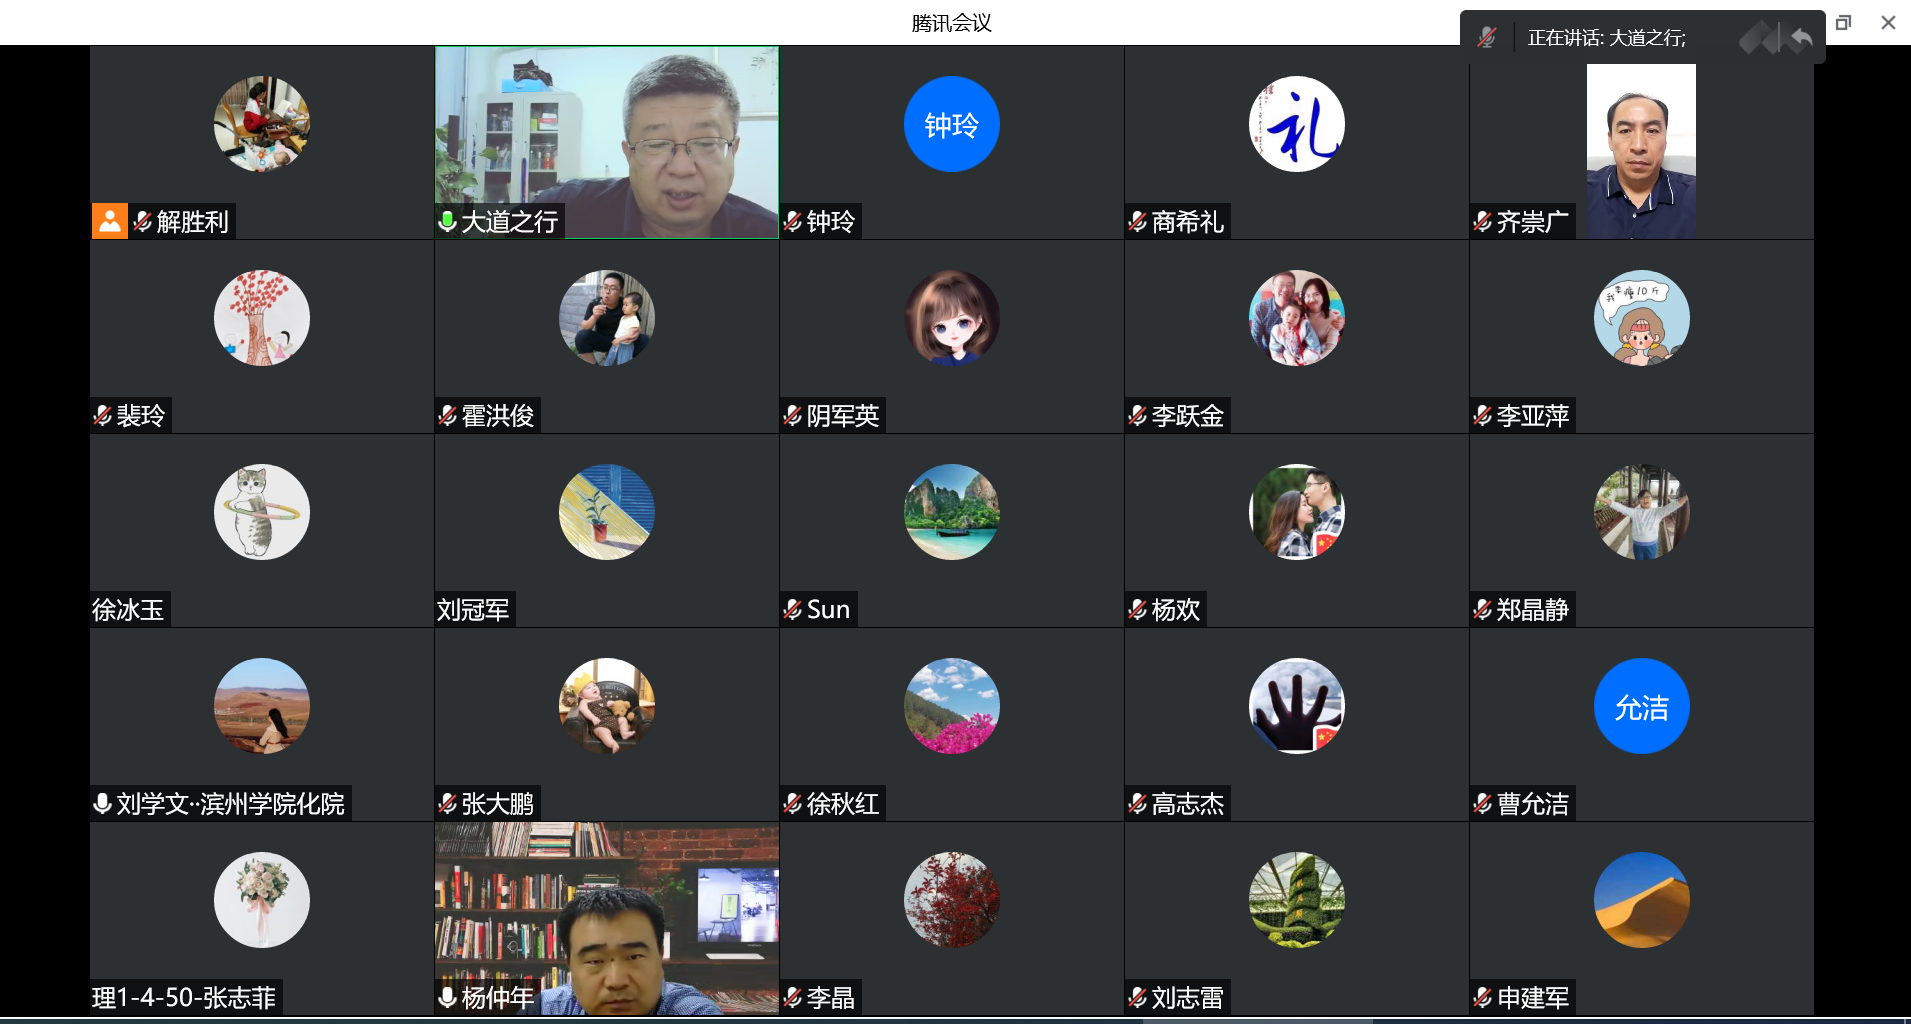Click the 刘冠军 name label
The image size is (1911, 1024).
(473, 609)
